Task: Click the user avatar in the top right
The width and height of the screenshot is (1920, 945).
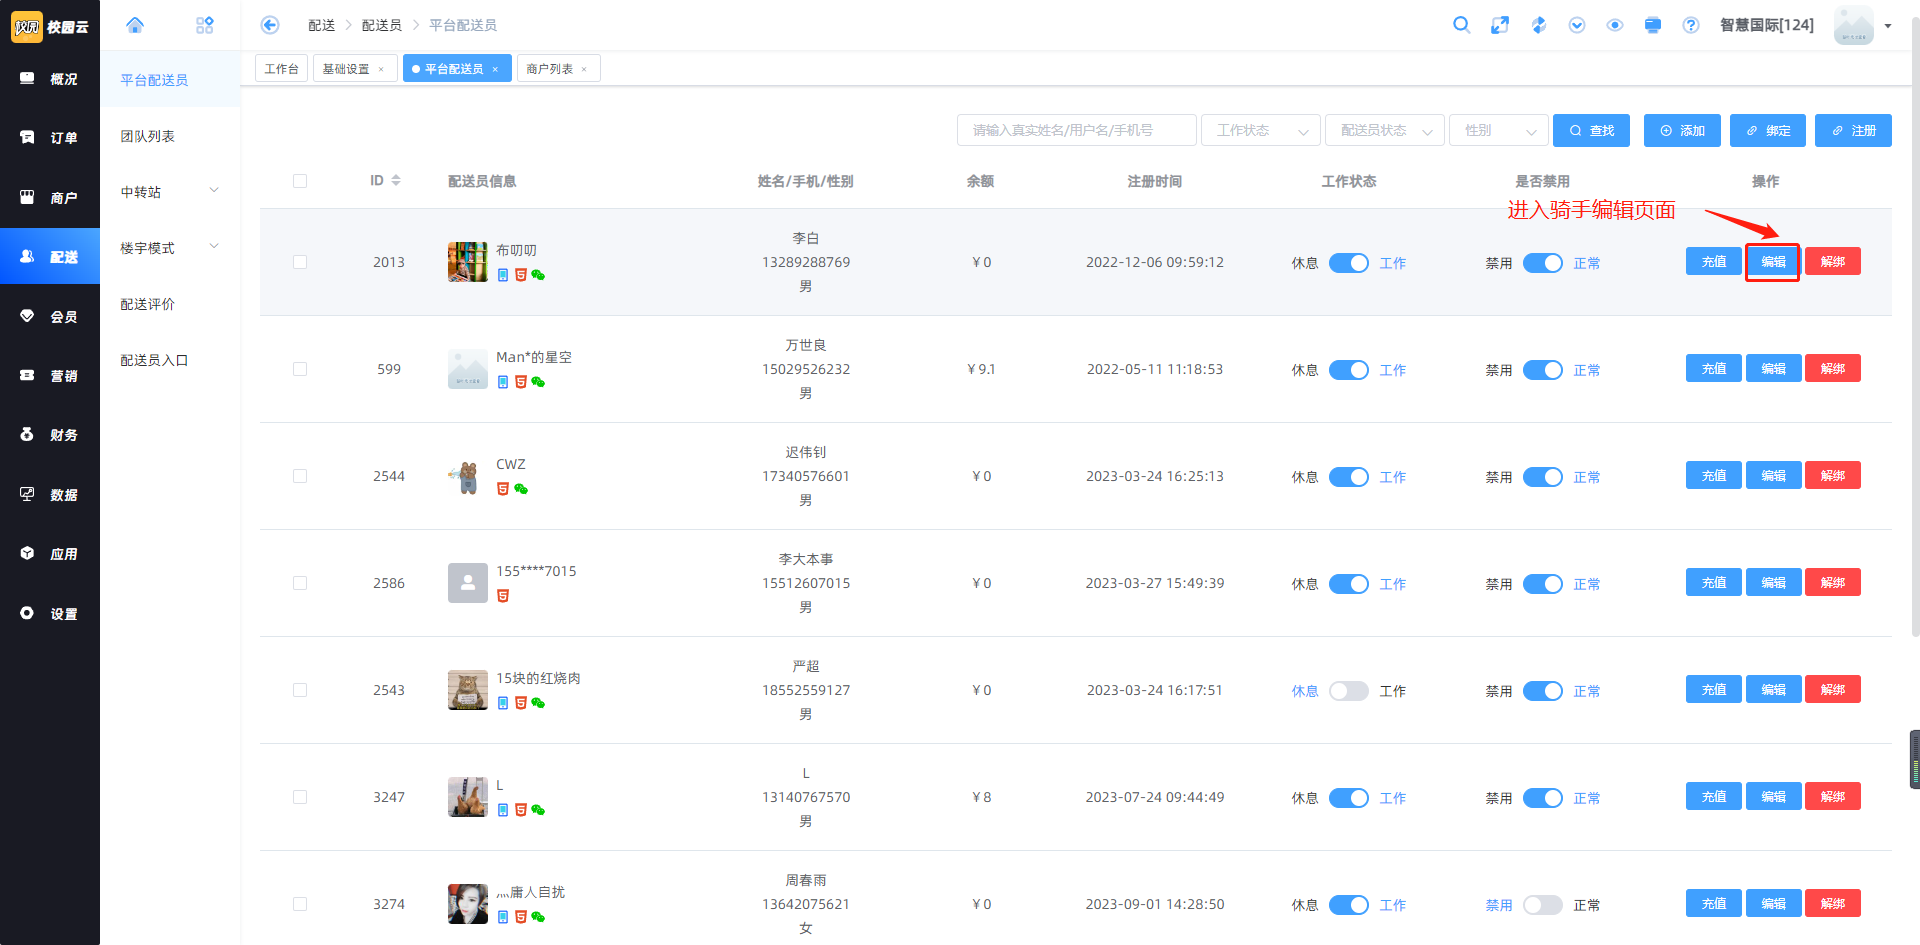Action: coord(1854,25)
